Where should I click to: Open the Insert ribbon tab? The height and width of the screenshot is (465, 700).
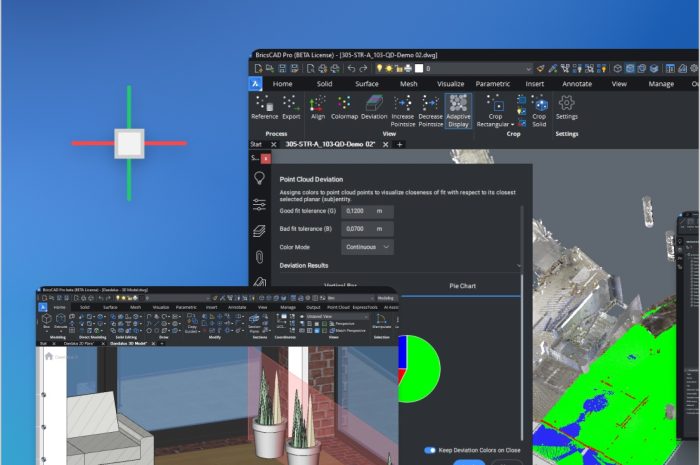(x=534, y=84)
